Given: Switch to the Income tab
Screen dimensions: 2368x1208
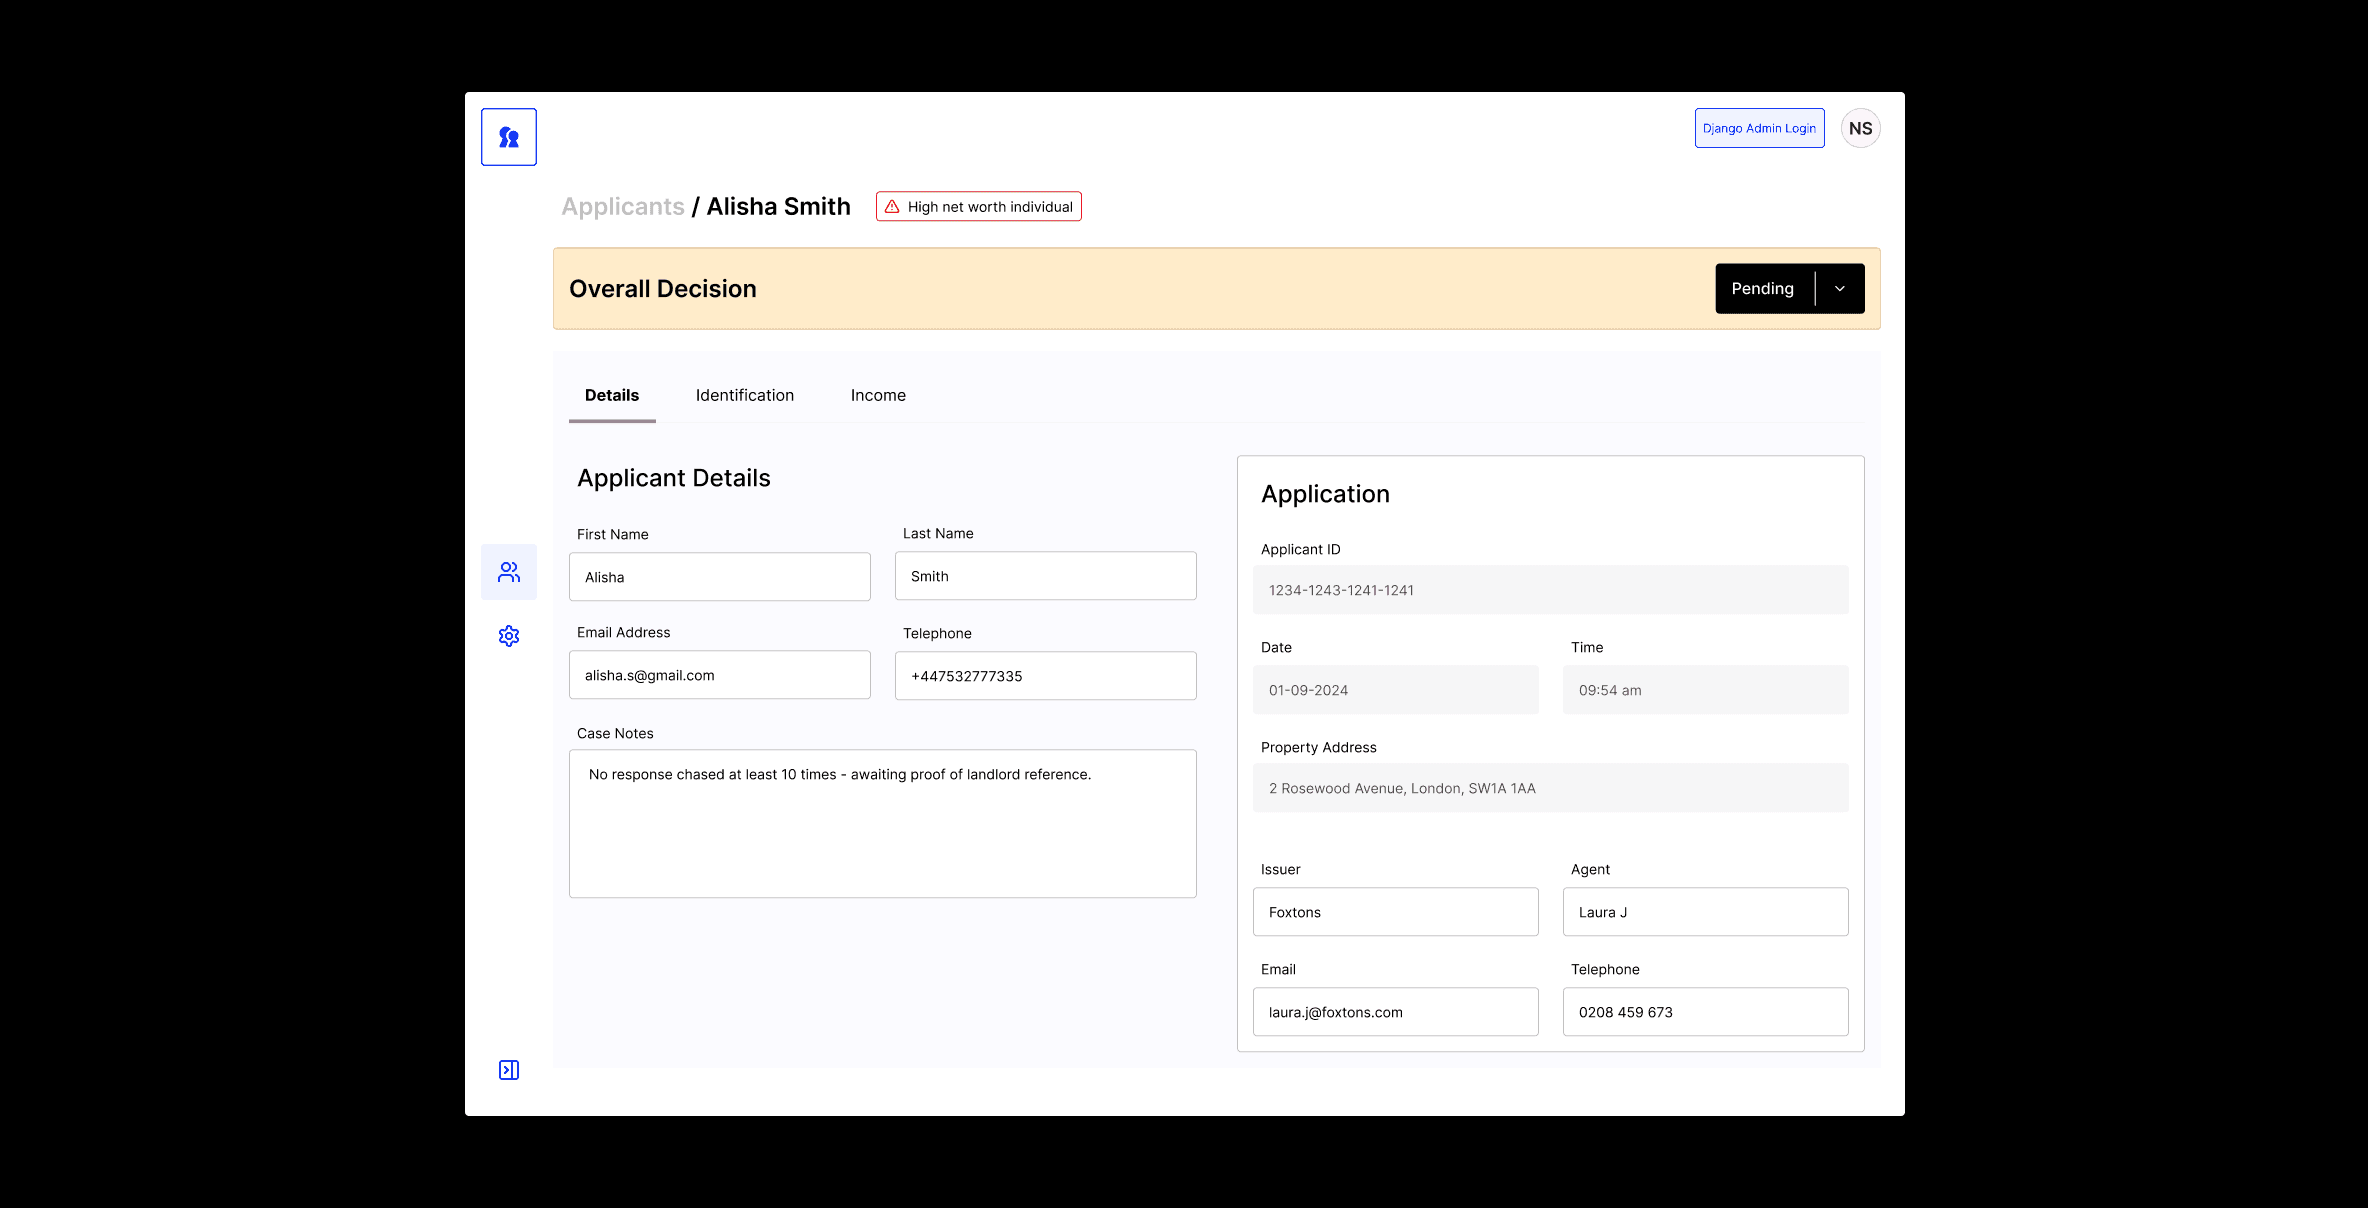Looking at the screenshot, I should (878, 395).
